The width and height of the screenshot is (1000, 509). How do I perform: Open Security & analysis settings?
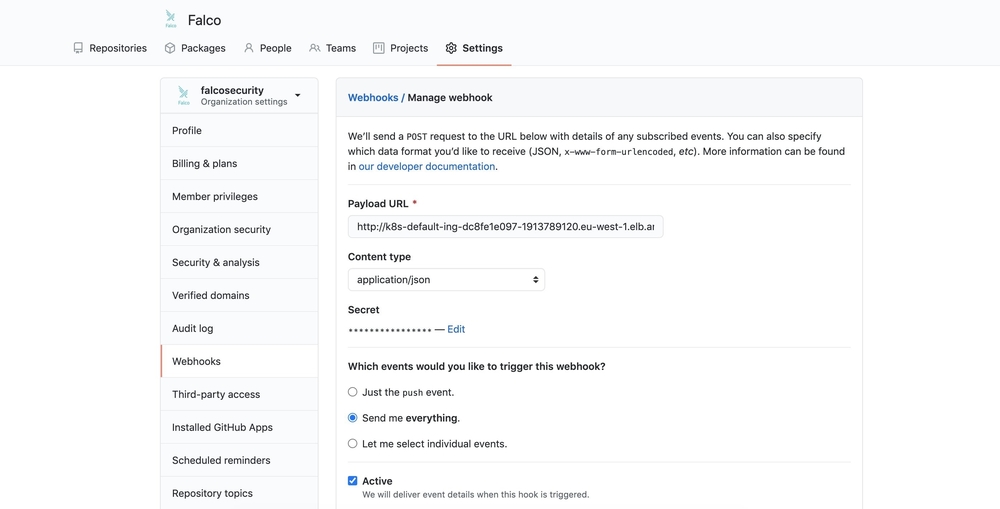pyautogui.click(x=239, y=262)
